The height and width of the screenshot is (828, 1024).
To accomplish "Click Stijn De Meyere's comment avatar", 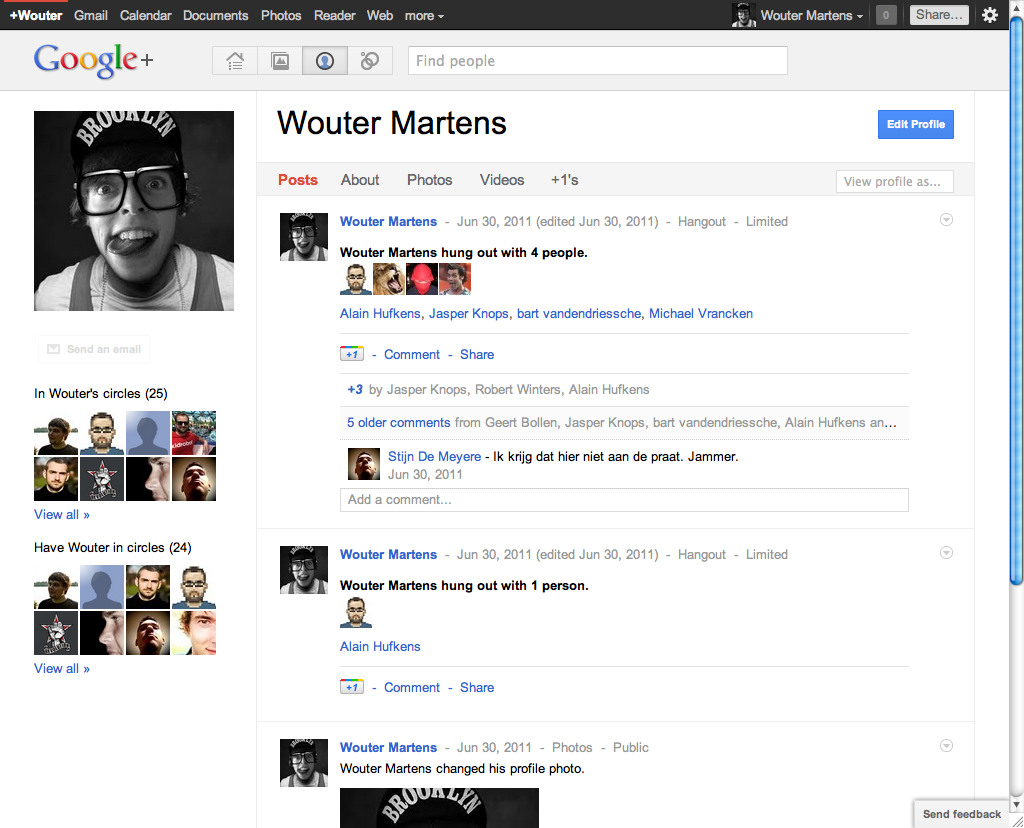I will [x=364, y=464].
